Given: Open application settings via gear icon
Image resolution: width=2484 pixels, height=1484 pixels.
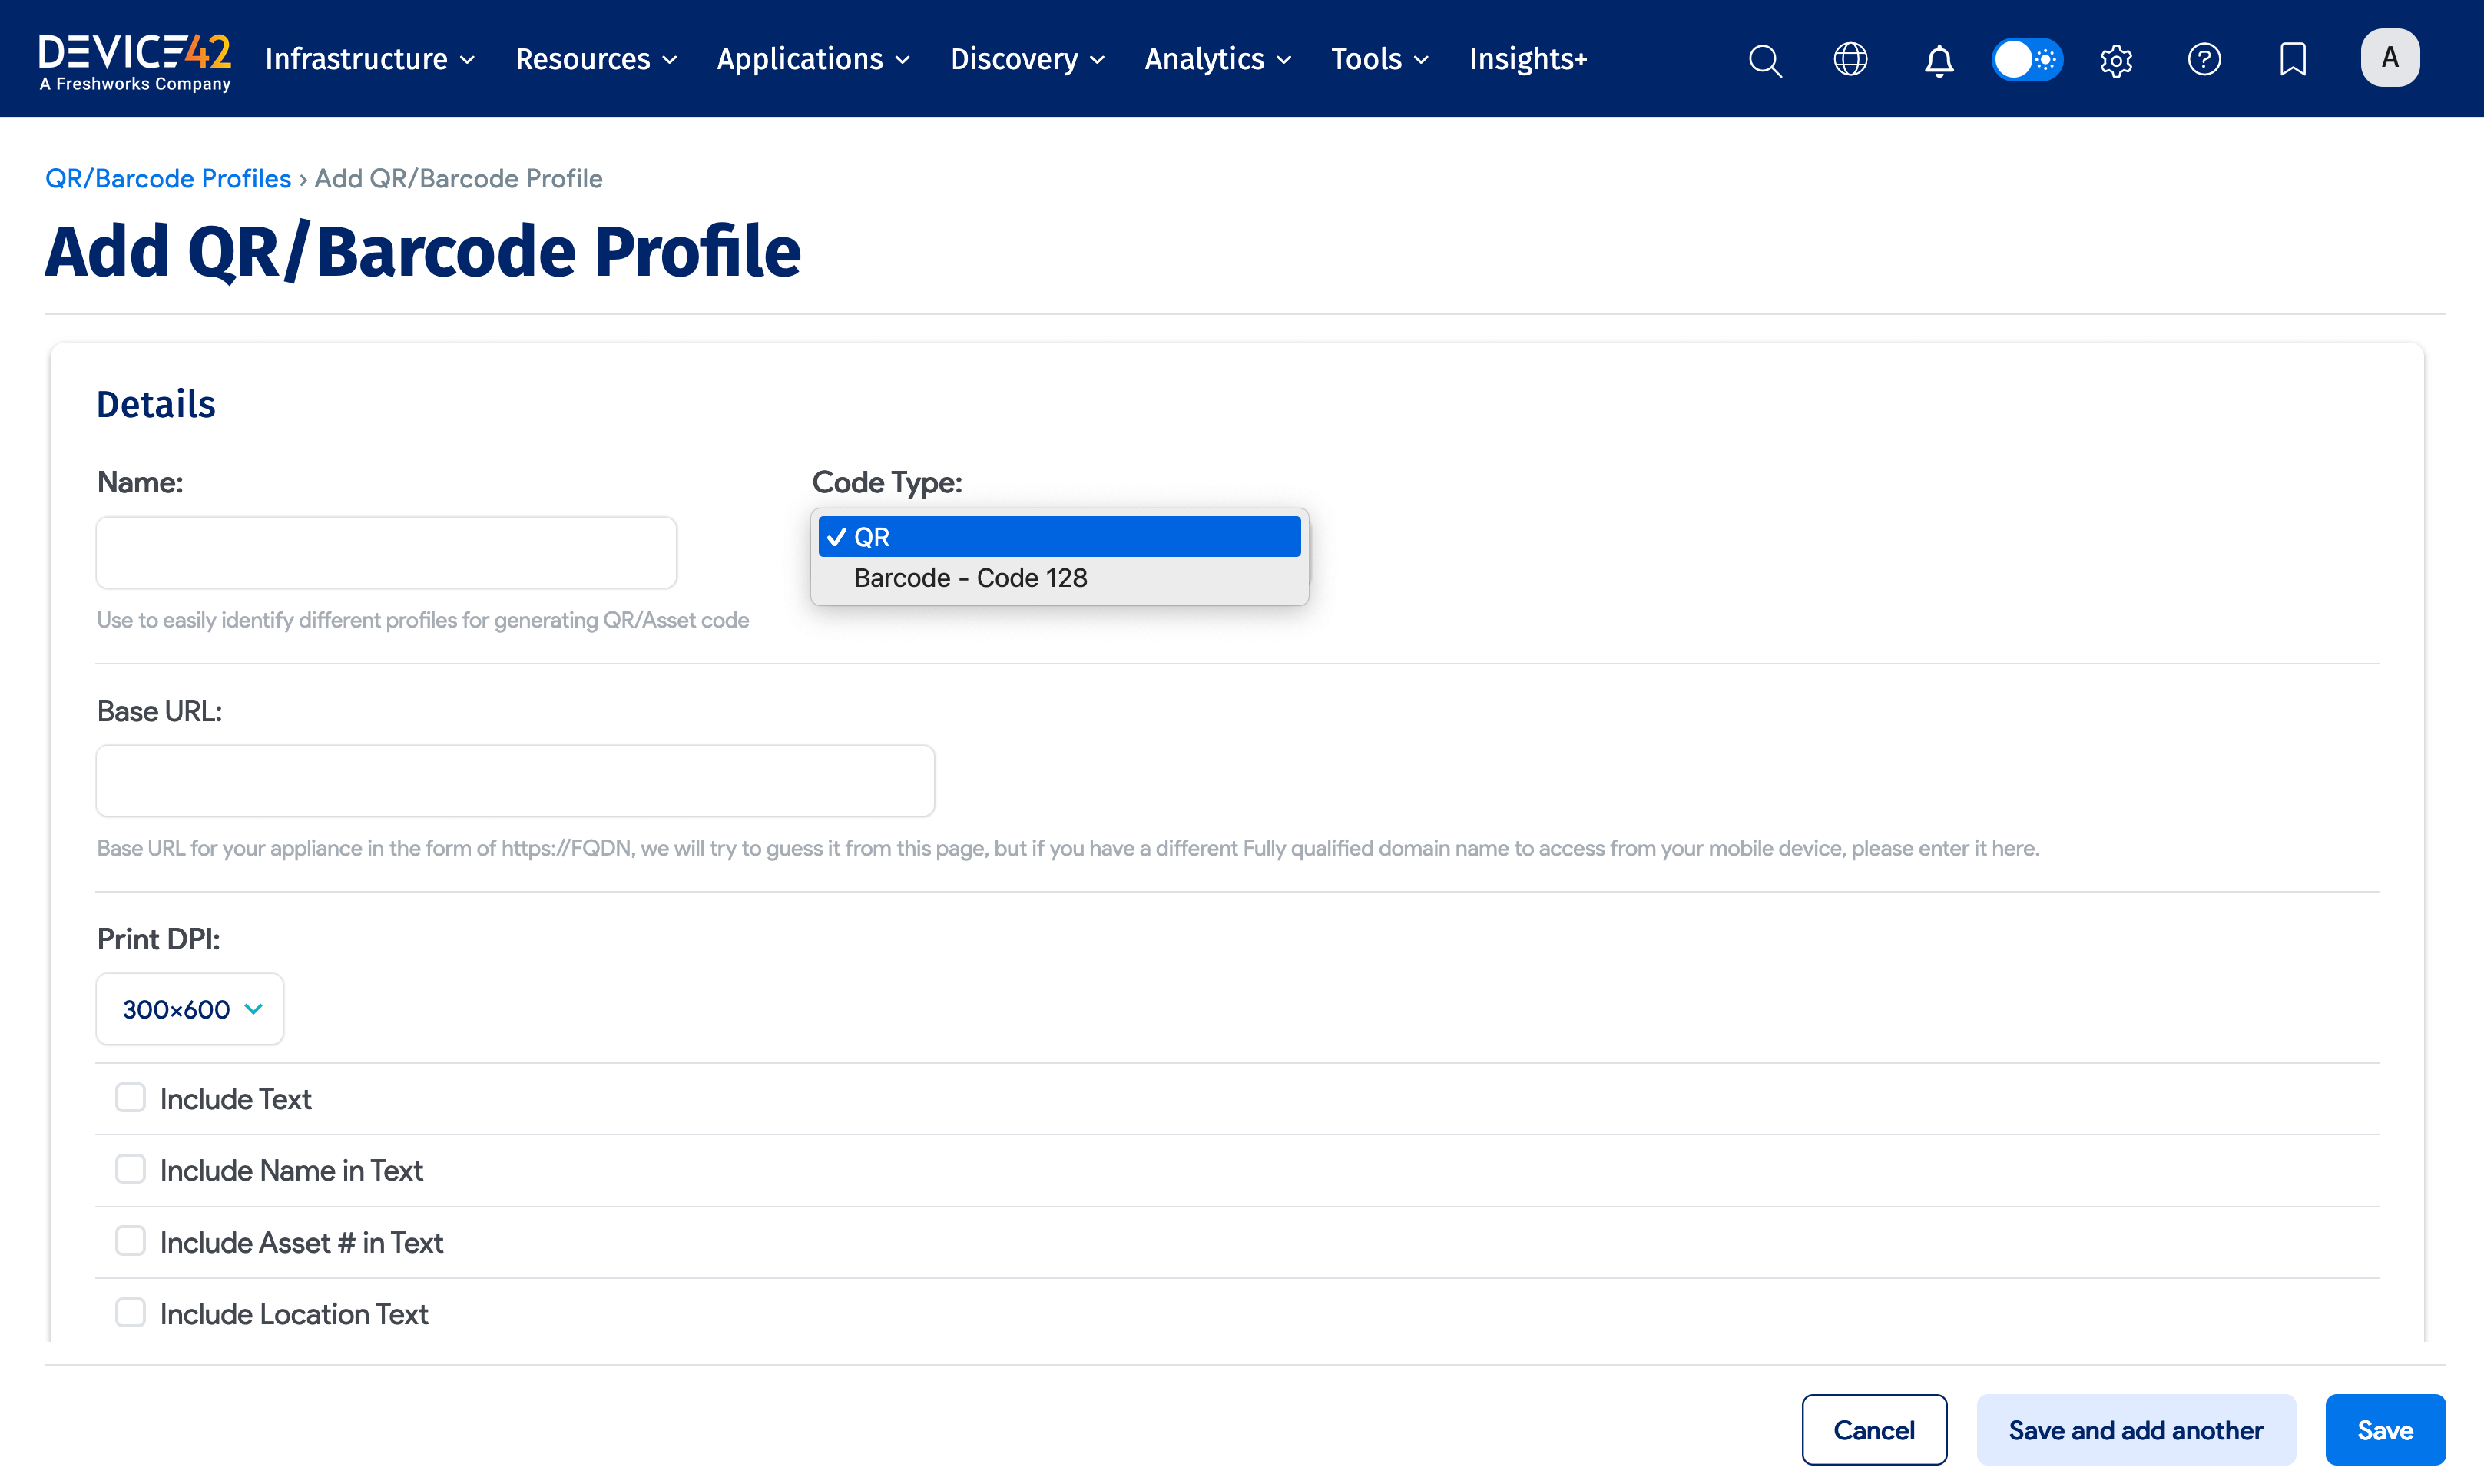Looking at the screenshot, I should pos(2117,59).
